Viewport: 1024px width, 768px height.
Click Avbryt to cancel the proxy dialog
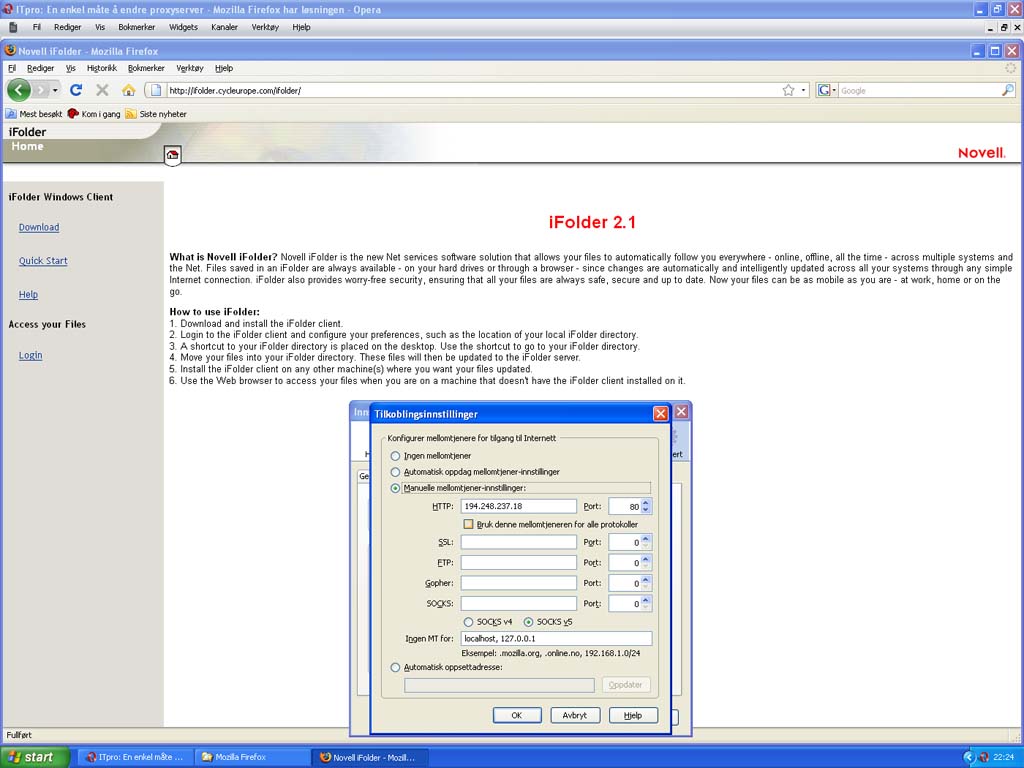575,715
